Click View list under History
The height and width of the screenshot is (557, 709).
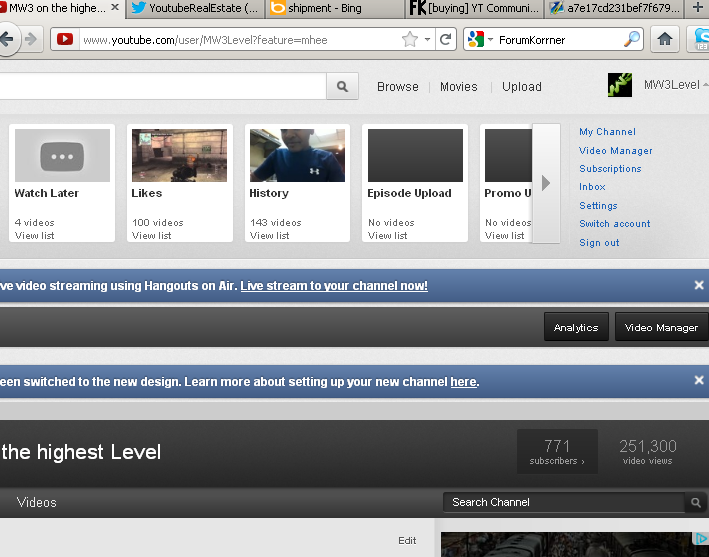269,236
